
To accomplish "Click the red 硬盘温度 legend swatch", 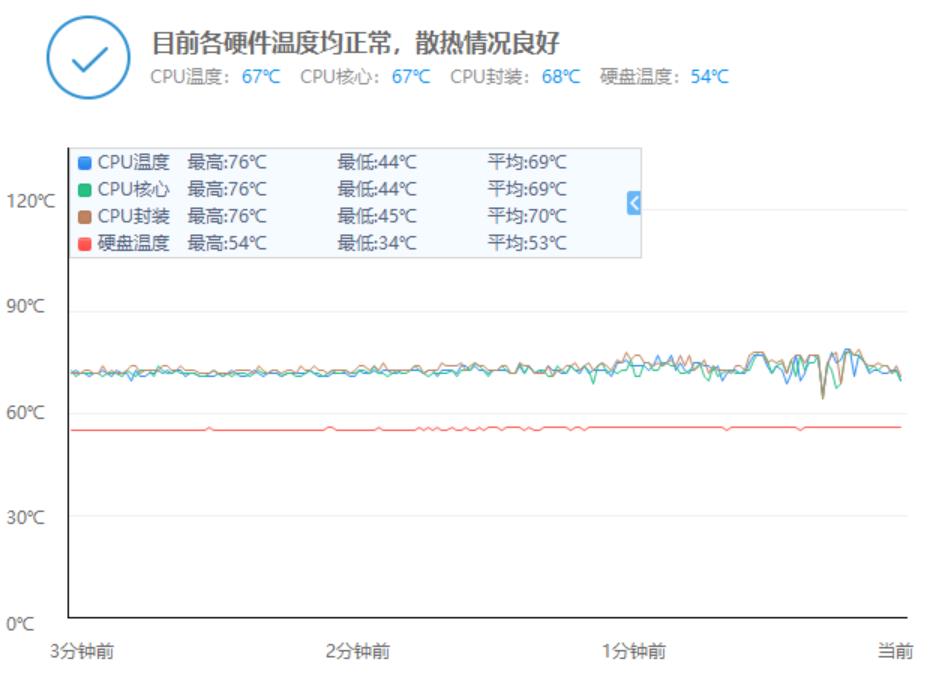I will pyautogui.click(x=85, y=244).
